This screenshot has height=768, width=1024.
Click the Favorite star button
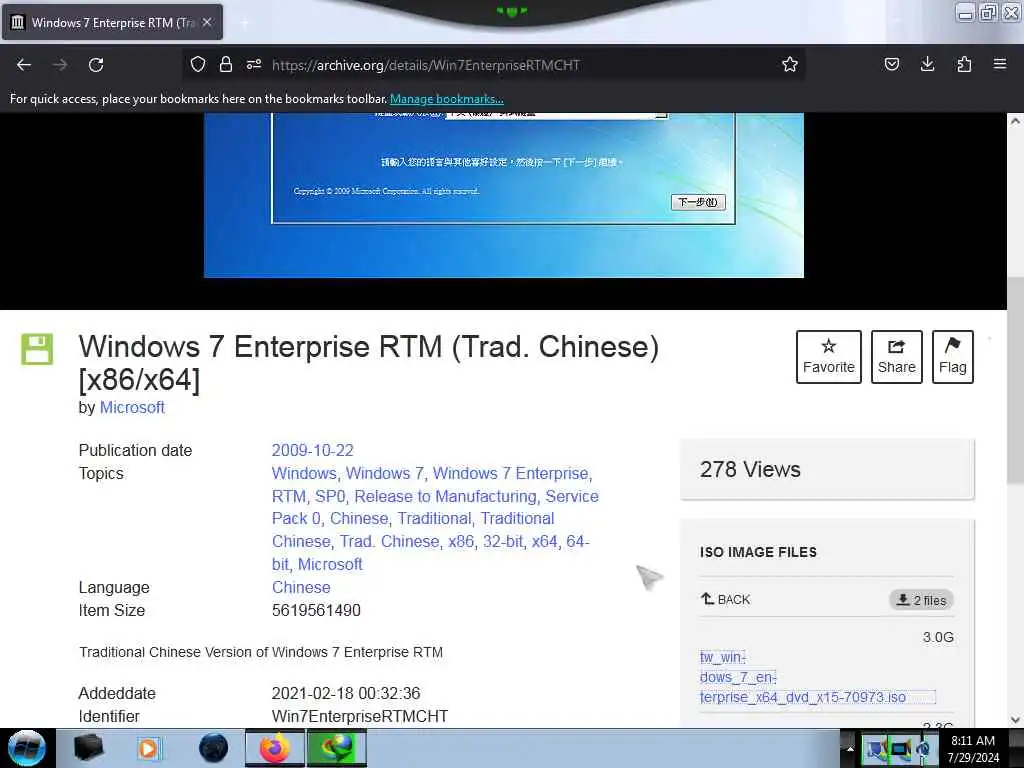tap(829, 357)
